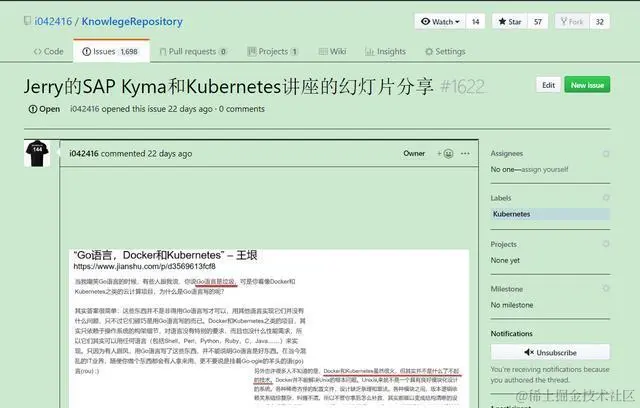This screenshot has width=640, height=408.
Task: Open the Insights tab
Action: pos(385,51)
